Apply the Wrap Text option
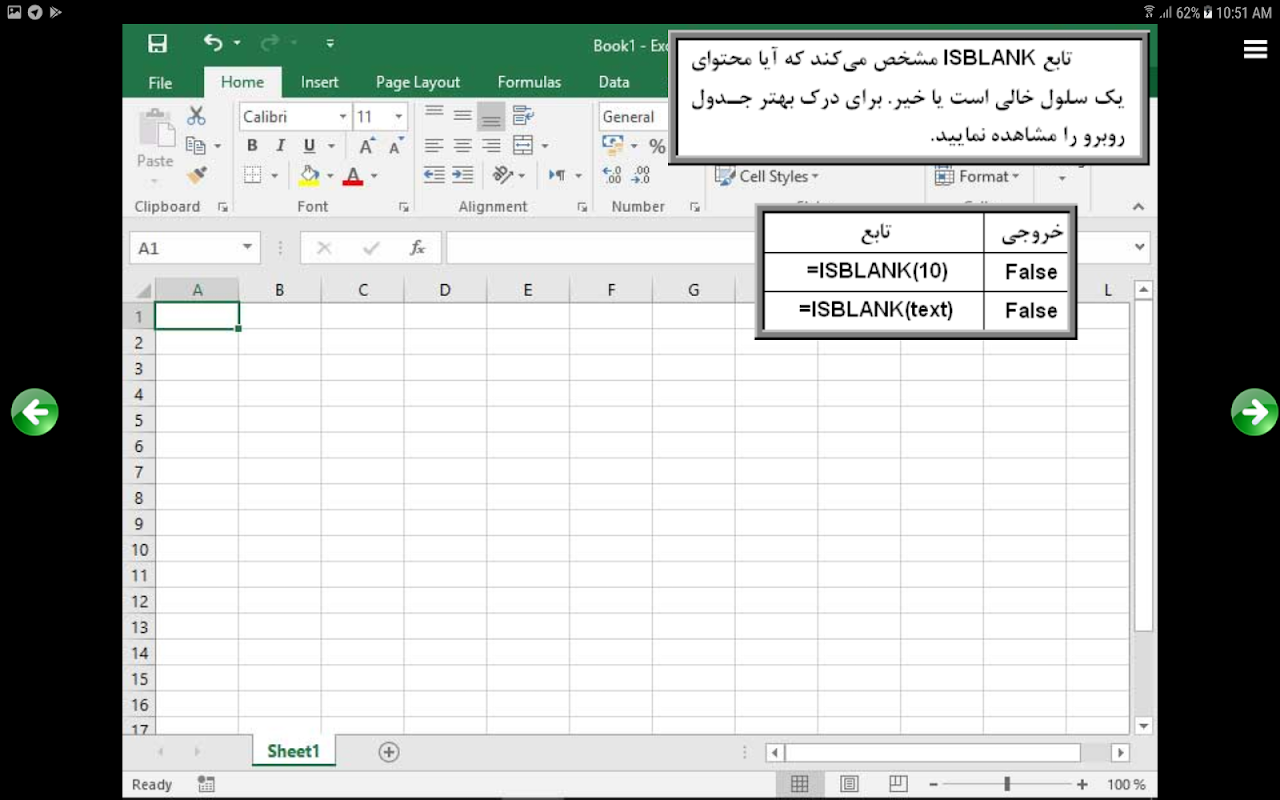1280x800 pixels. [522, 115]
